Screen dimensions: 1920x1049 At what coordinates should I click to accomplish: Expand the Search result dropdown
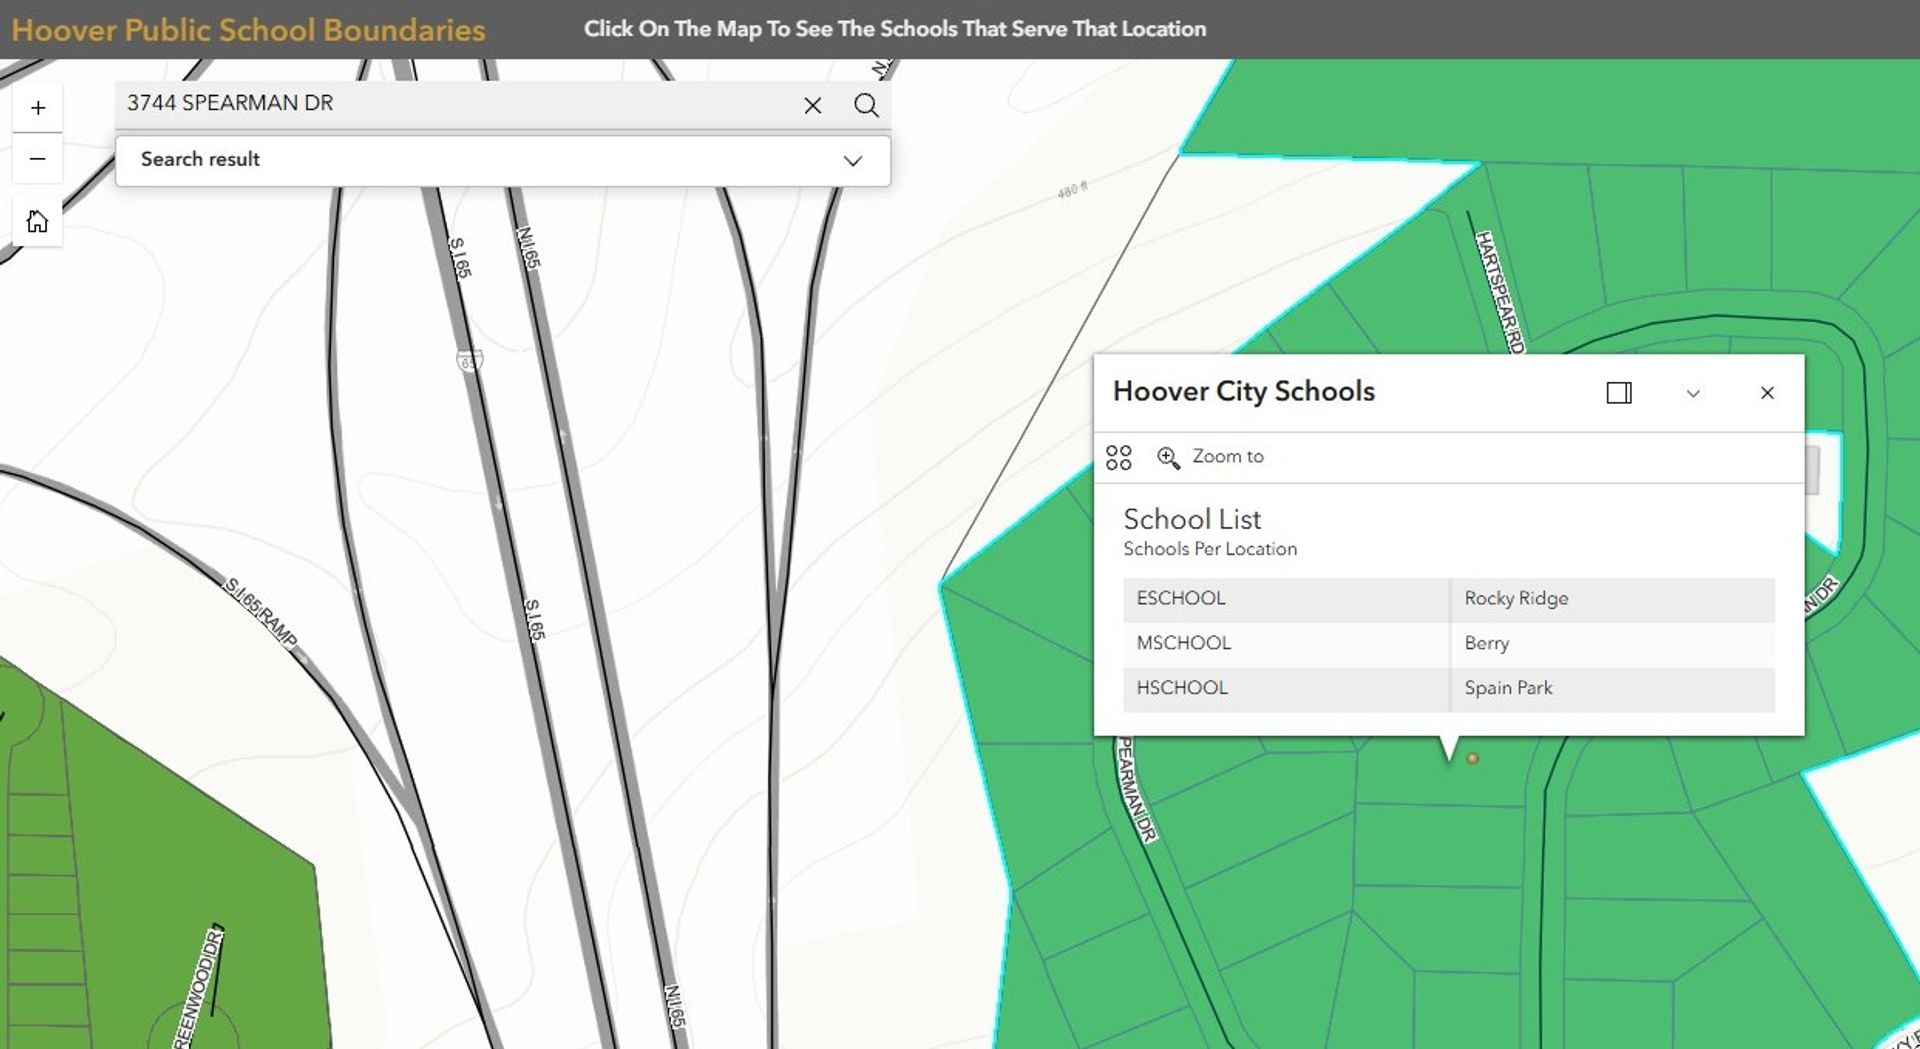(x=852, y=160)
